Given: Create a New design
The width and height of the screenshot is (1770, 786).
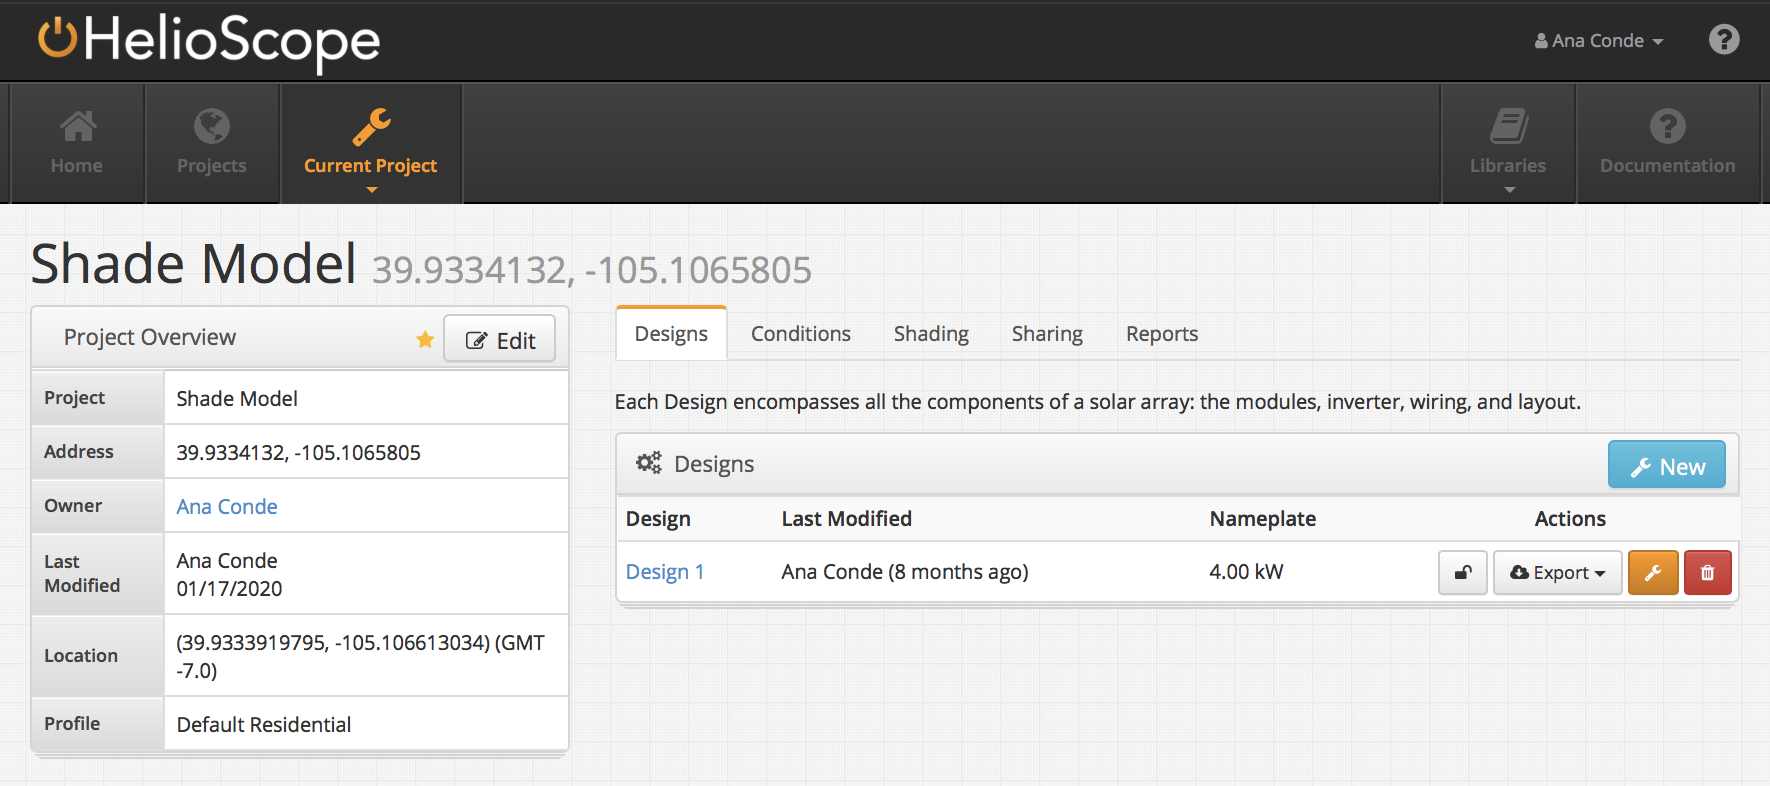Looking at the screenshot, I should [x=1667, y=466].
